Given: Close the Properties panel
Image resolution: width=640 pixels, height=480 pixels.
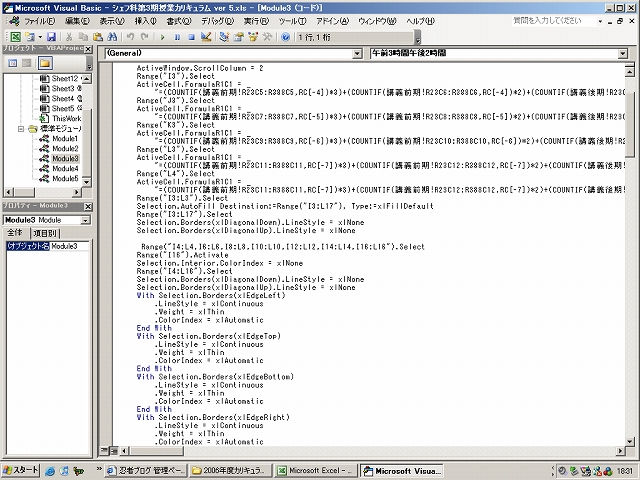Looking at the screenshot, I should [88, 207].
